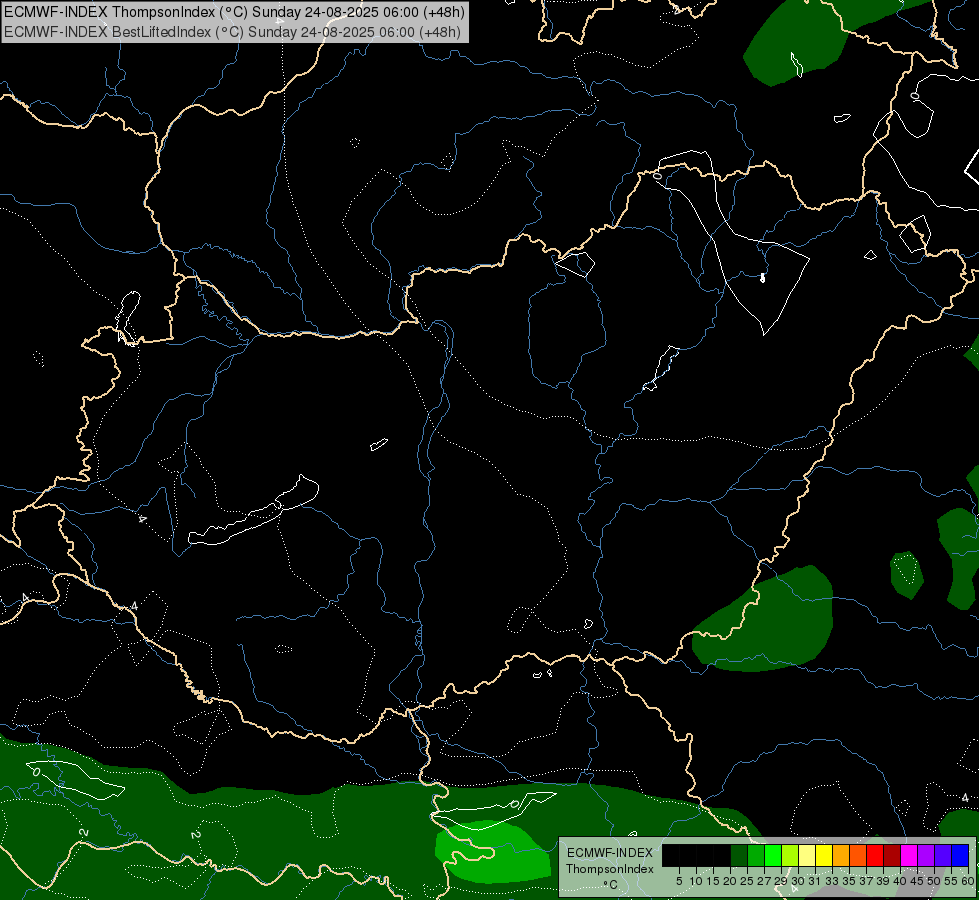Click the legend tick label '35'
Image resolution: width=979 pixels, height=900 pixels.
pyautogui.click(x=849, y=881)
